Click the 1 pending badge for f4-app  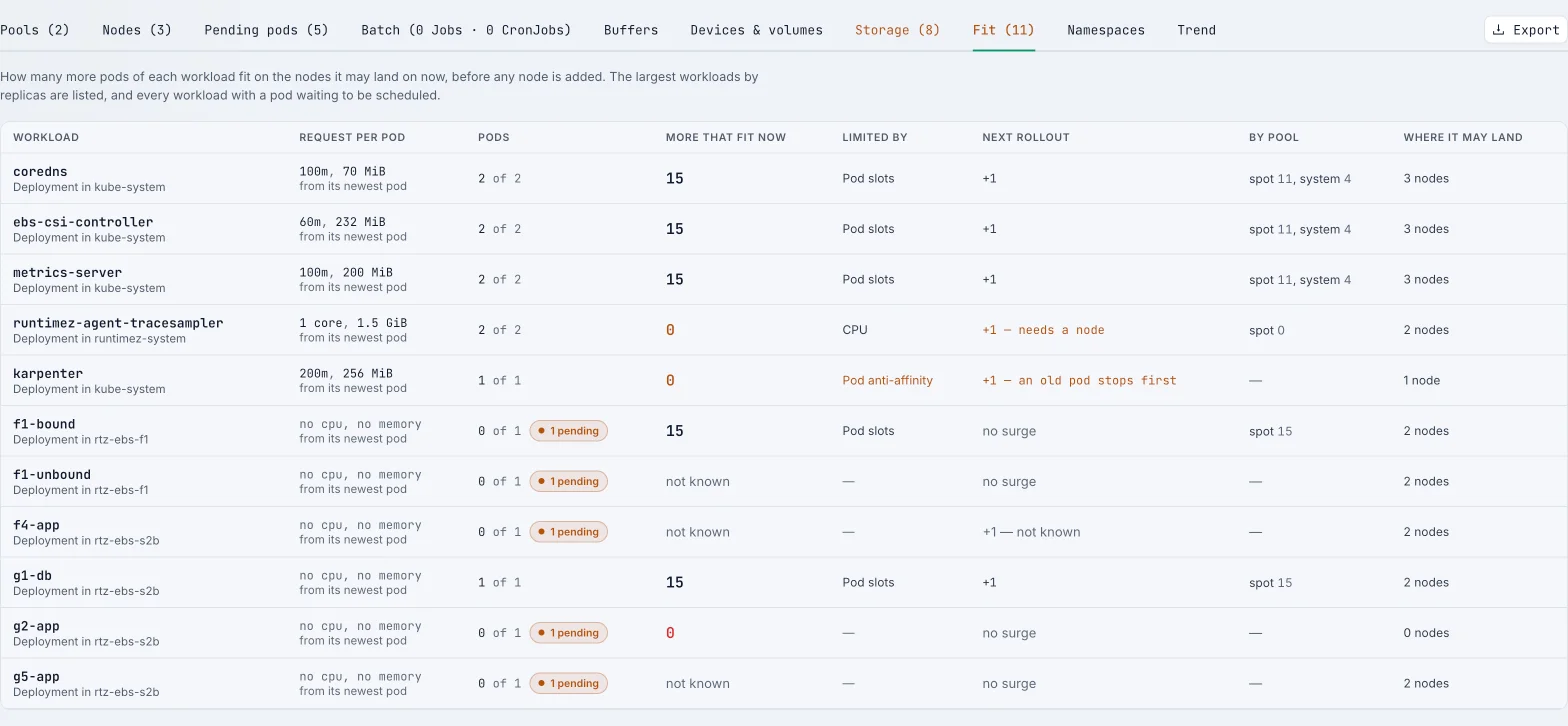(569, 532)
